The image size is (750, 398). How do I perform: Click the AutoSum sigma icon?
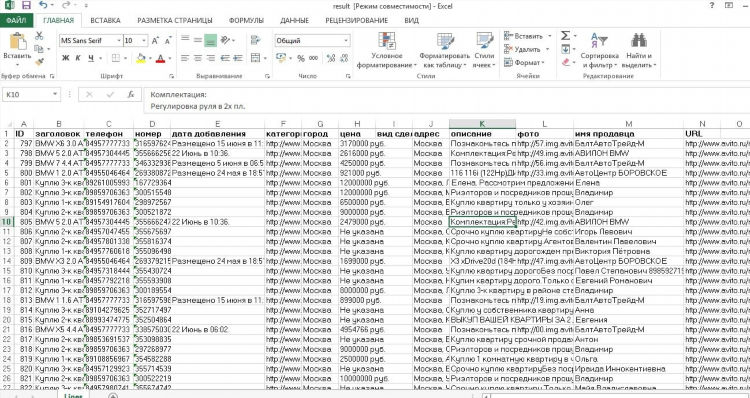565,36
